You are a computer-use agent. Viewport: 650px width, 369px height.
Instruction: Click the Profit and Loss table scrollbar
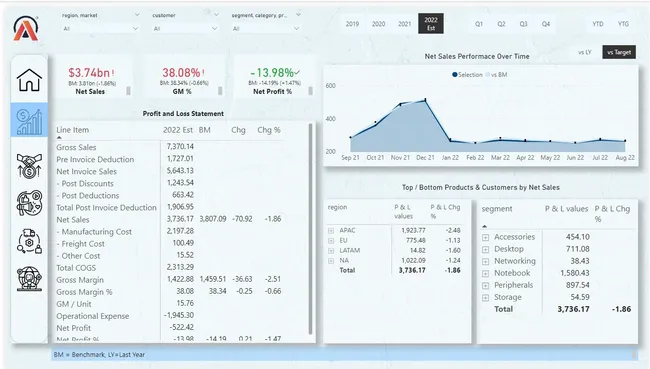310,229
